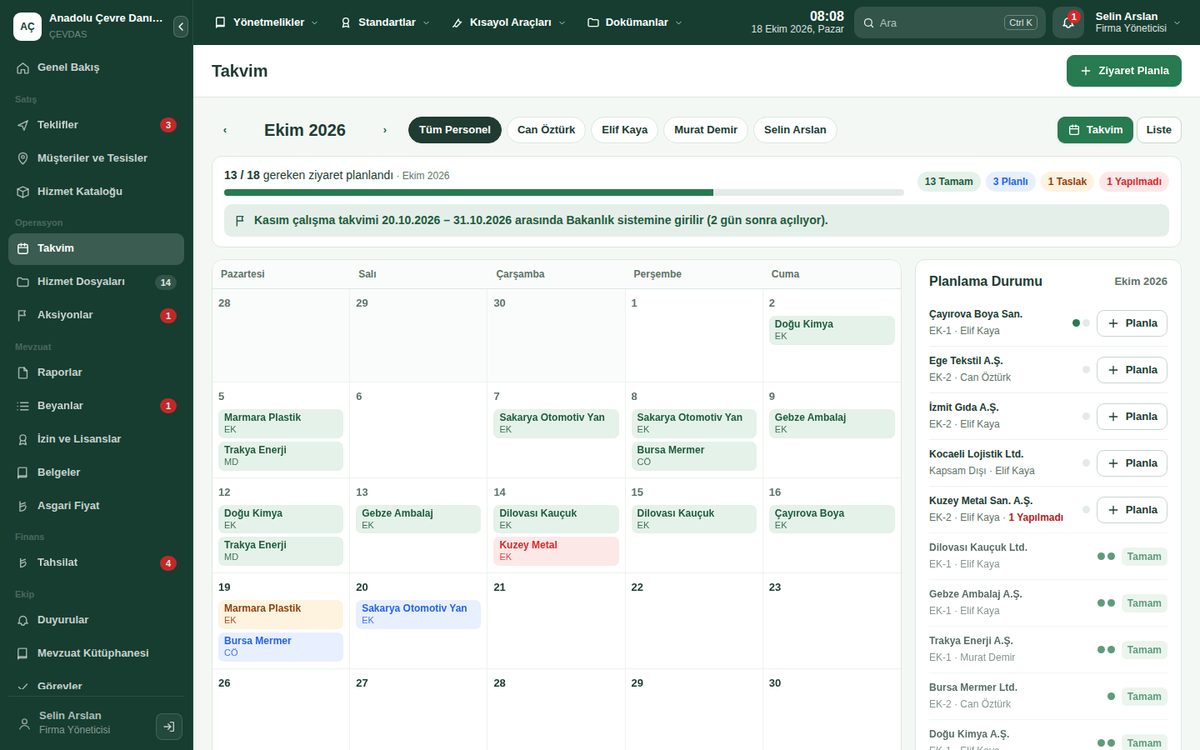Click the Teklifler paper-plane icon

tap(23, 125)
